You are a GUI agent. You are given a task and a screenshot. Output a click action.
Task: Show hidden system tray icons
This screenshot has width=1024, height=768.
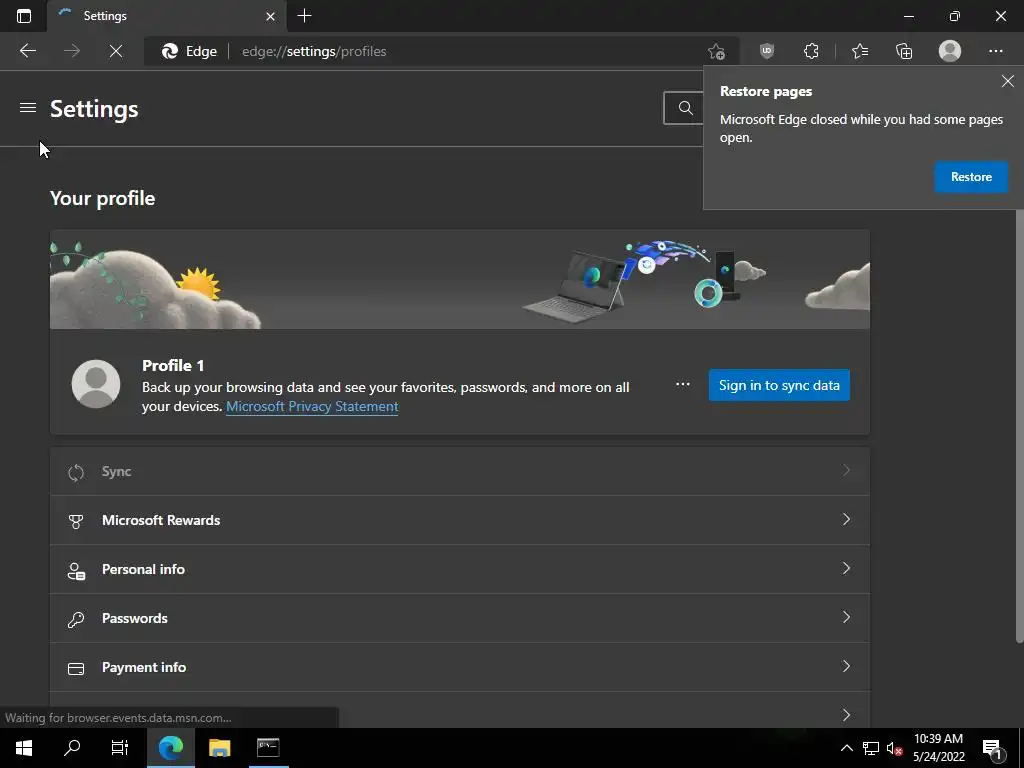[x=846, y=748]
